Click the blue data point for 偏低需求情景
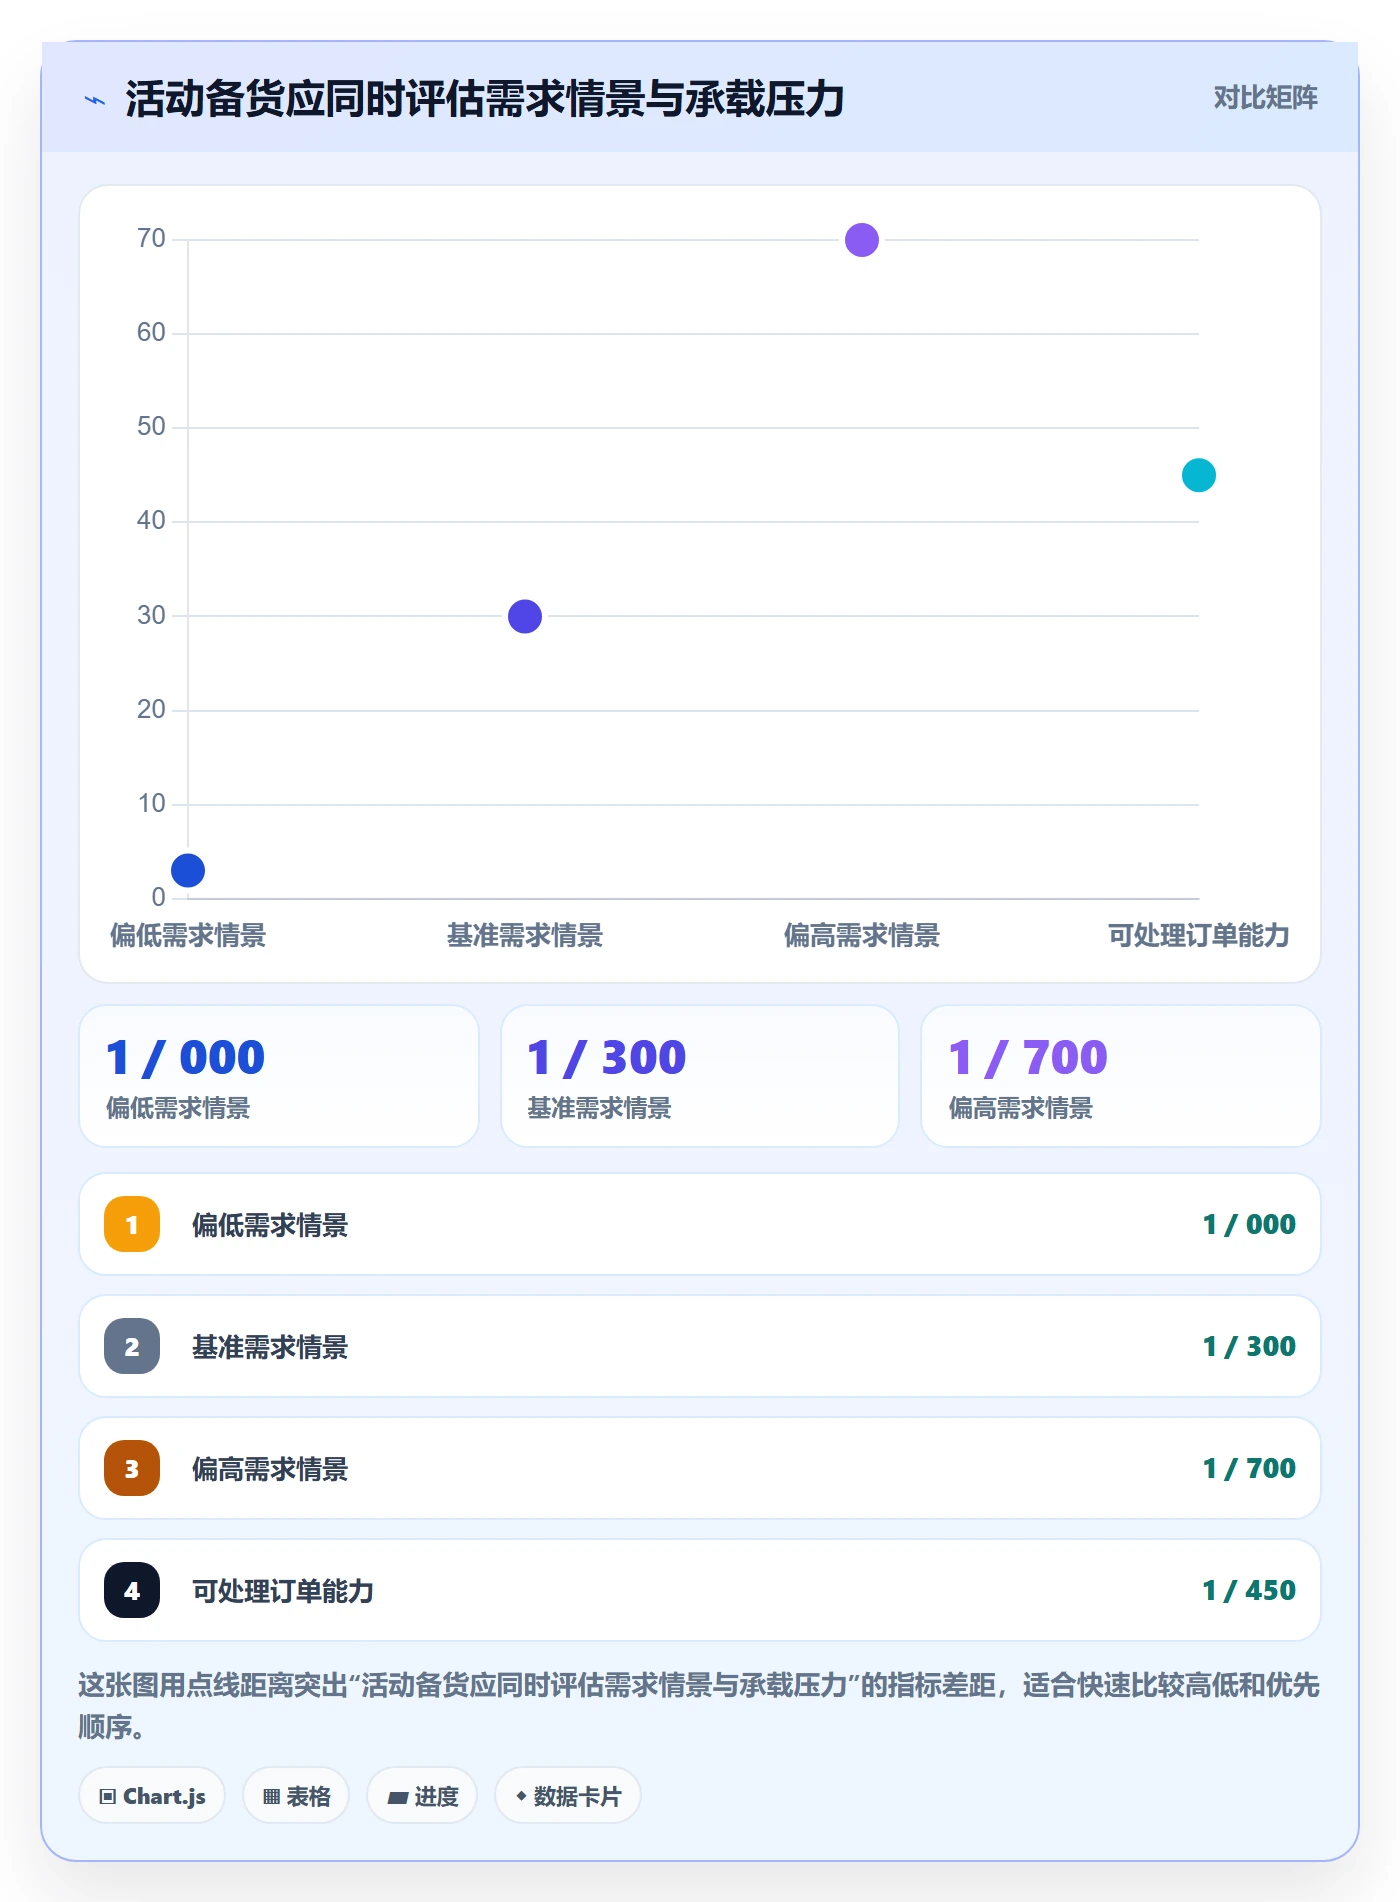The height and width of the screenshot is (1902, 1400). coord(188,870)
